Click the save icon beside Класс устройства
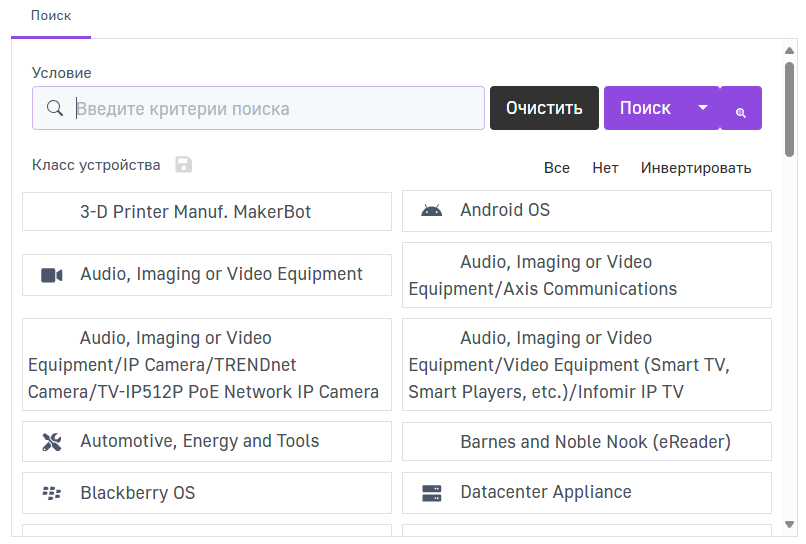Image resolution: width=806 pixels, height=544 pixels. tap(183, 165)
